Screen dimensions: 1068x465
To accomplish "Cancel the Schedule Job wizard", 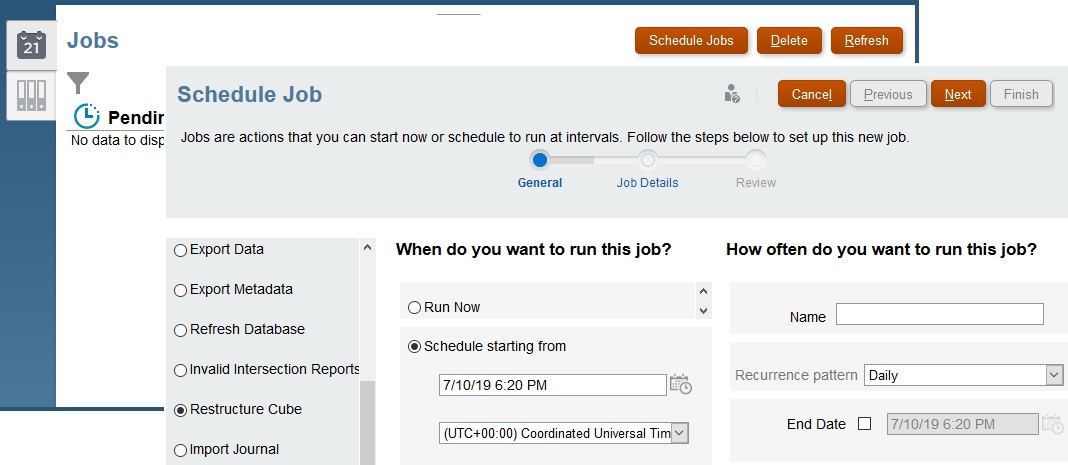I will point(811,94).
